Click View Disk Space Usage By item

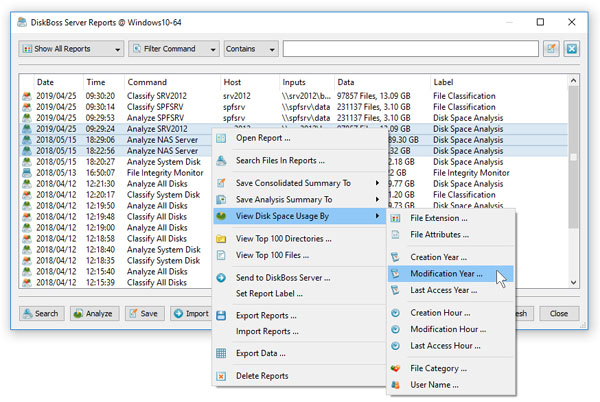point(299,216)
